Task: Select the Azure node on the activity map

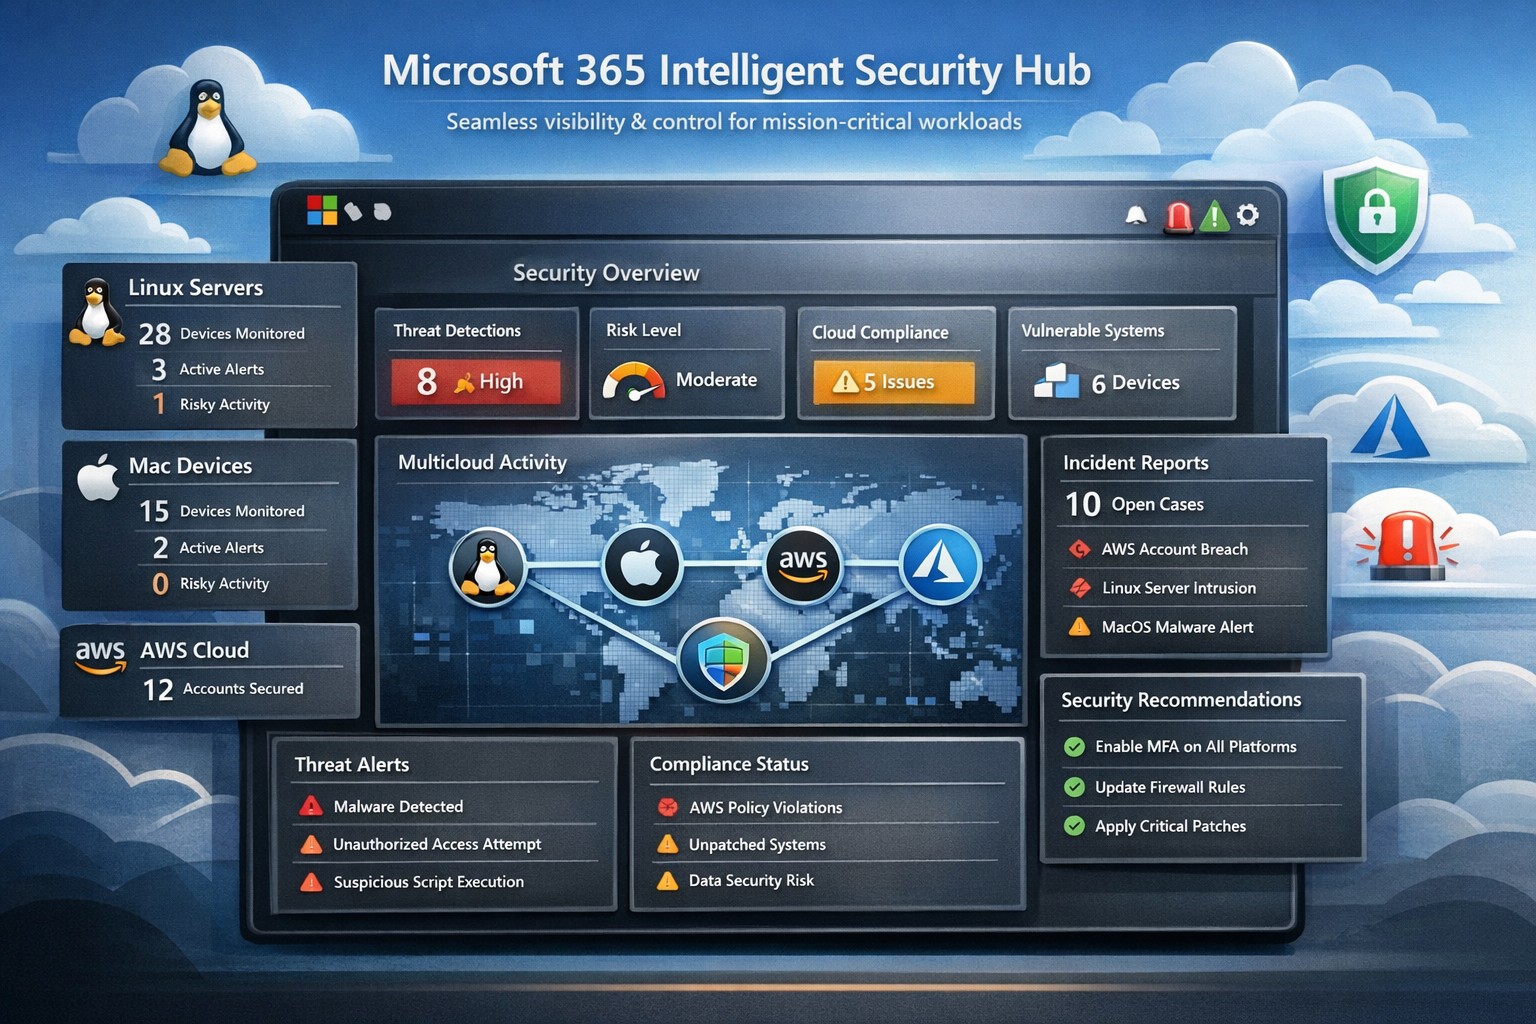Action: [940, 566]
